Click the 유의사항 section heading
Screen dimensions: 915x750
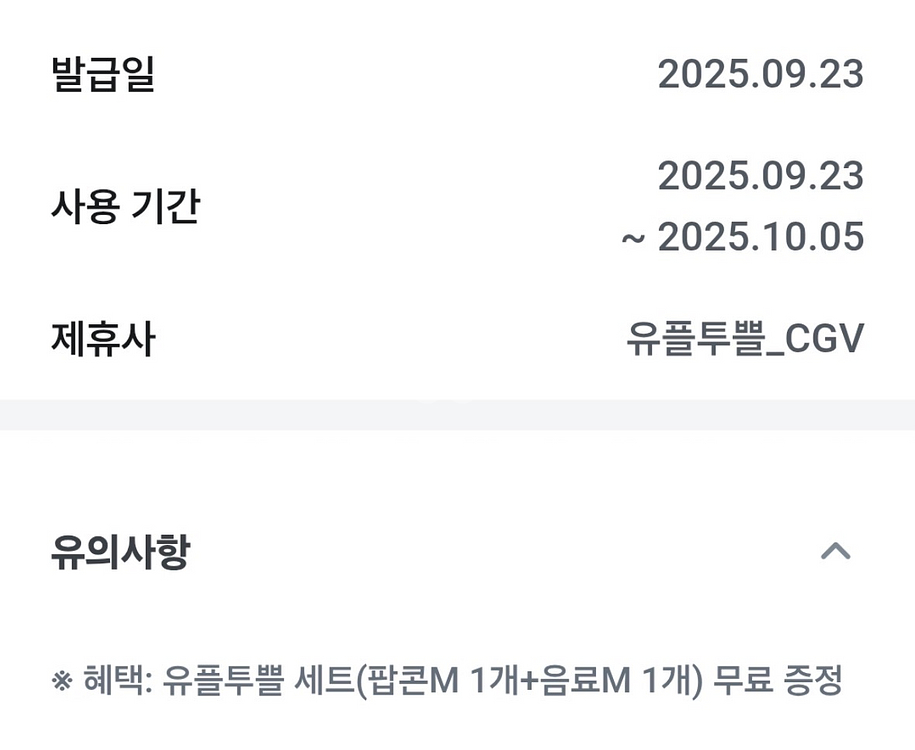[x=119, y=551]
